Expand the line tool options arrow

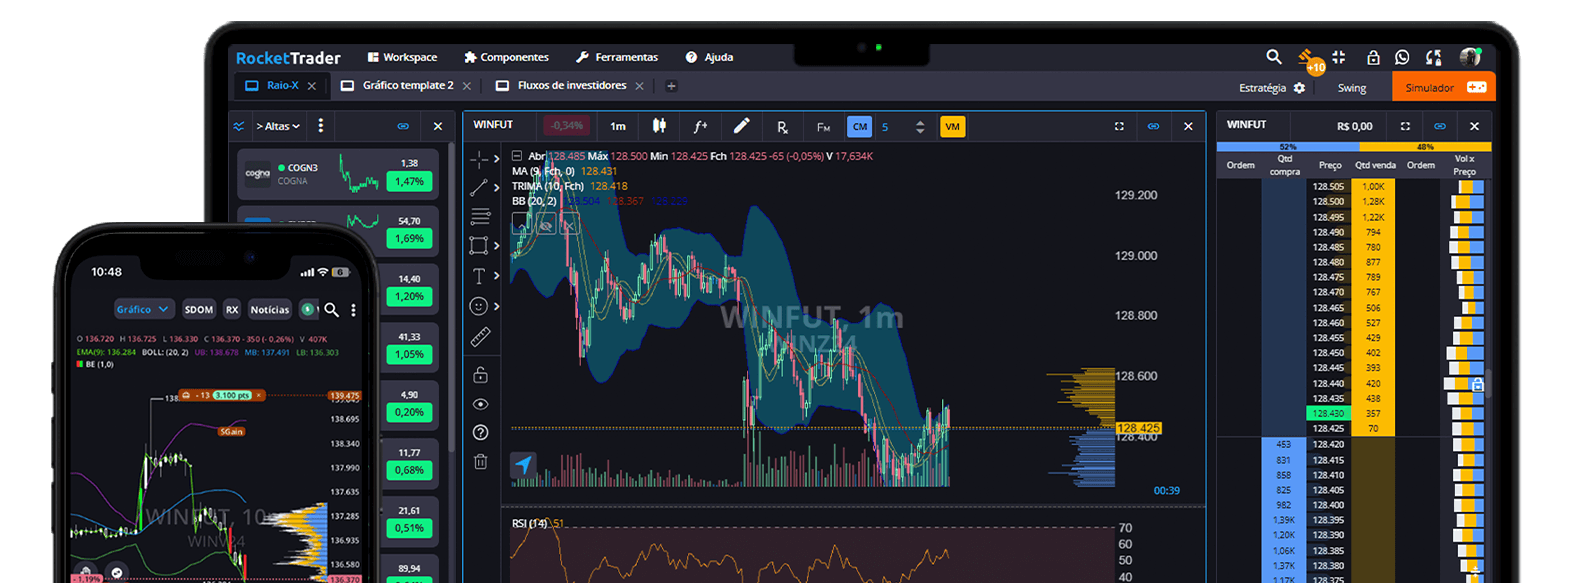point(496,187)
